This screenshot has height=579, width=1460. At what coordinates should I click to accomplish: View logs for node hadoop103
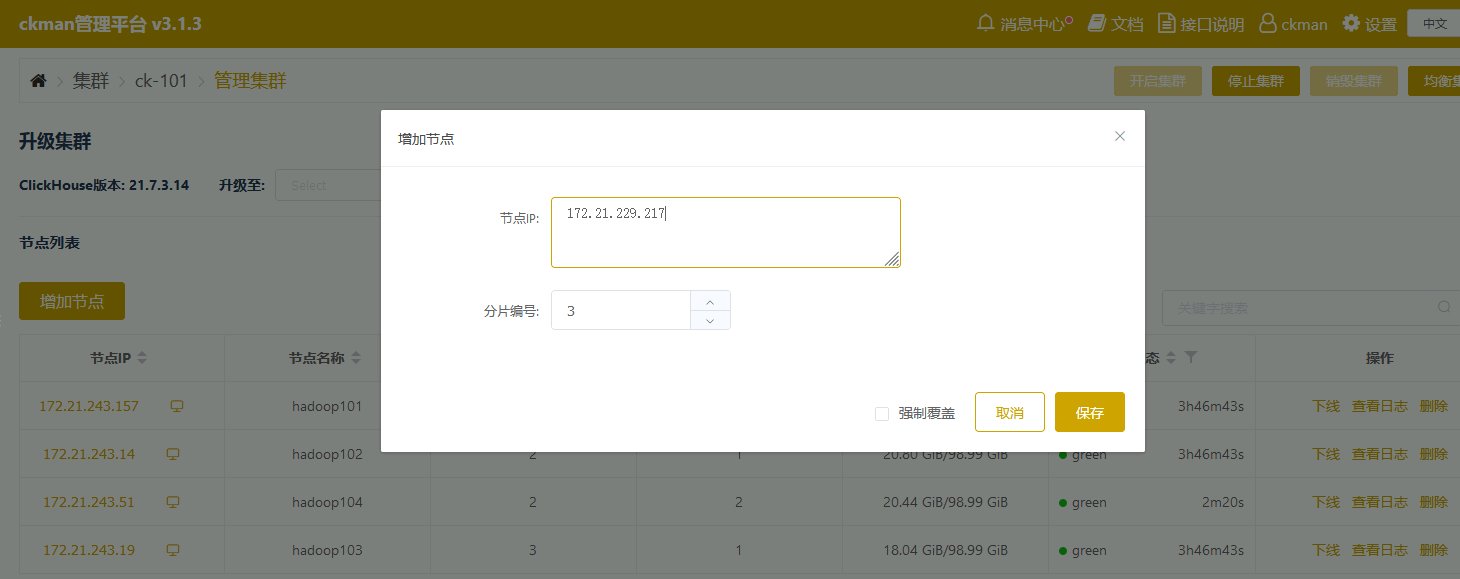1380,550
